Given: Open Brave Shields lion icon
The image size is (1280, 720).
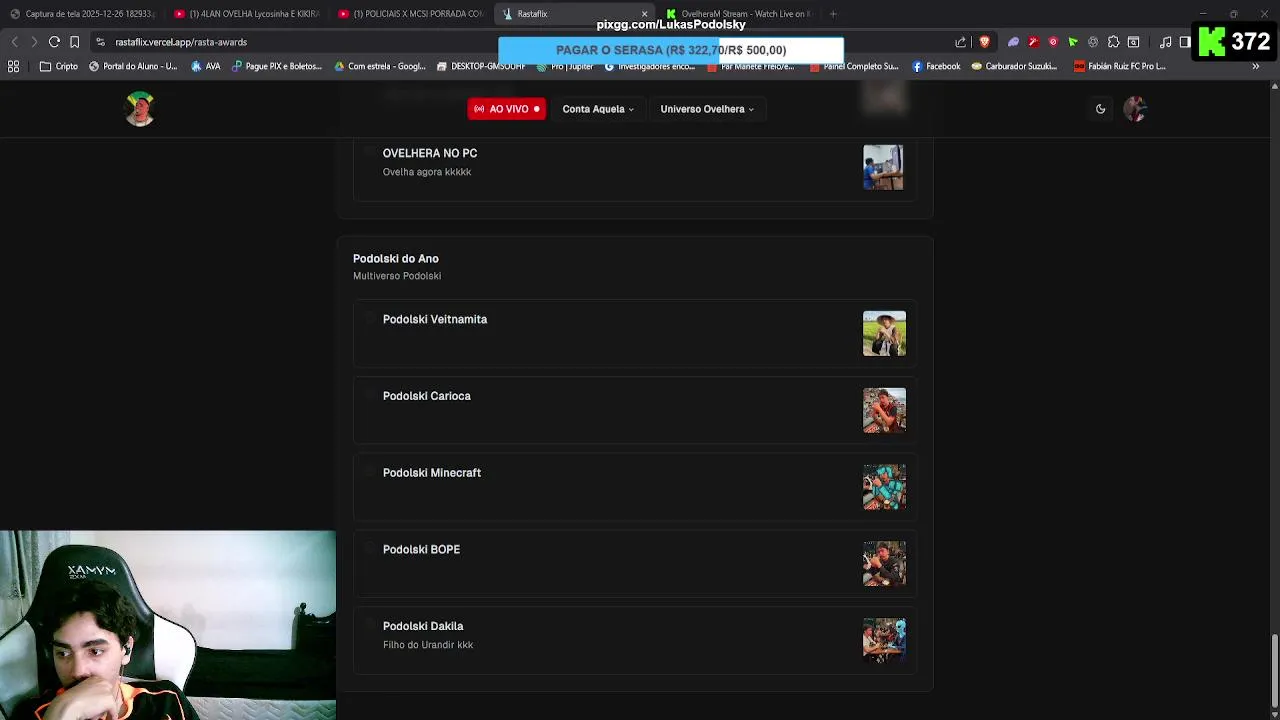Looking at the screenshot, I should [x=984, y=42].
